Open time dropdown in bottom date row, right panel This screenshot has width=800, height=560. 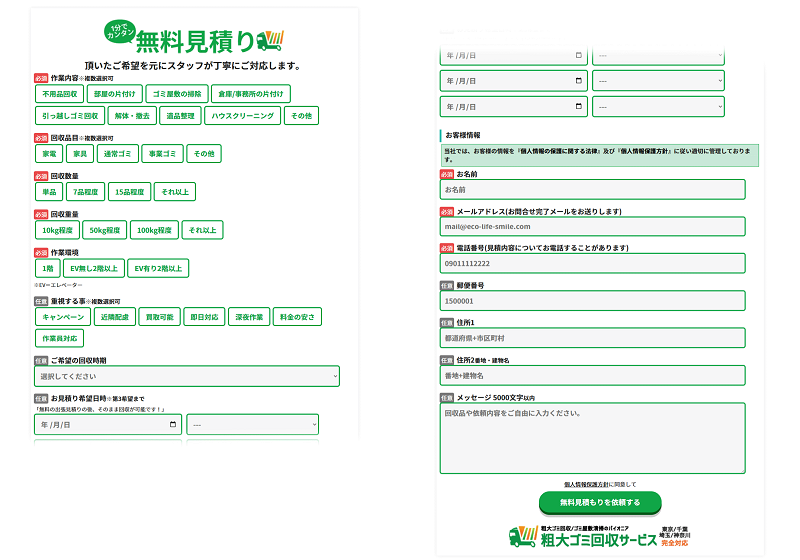(x=658, y=107)
